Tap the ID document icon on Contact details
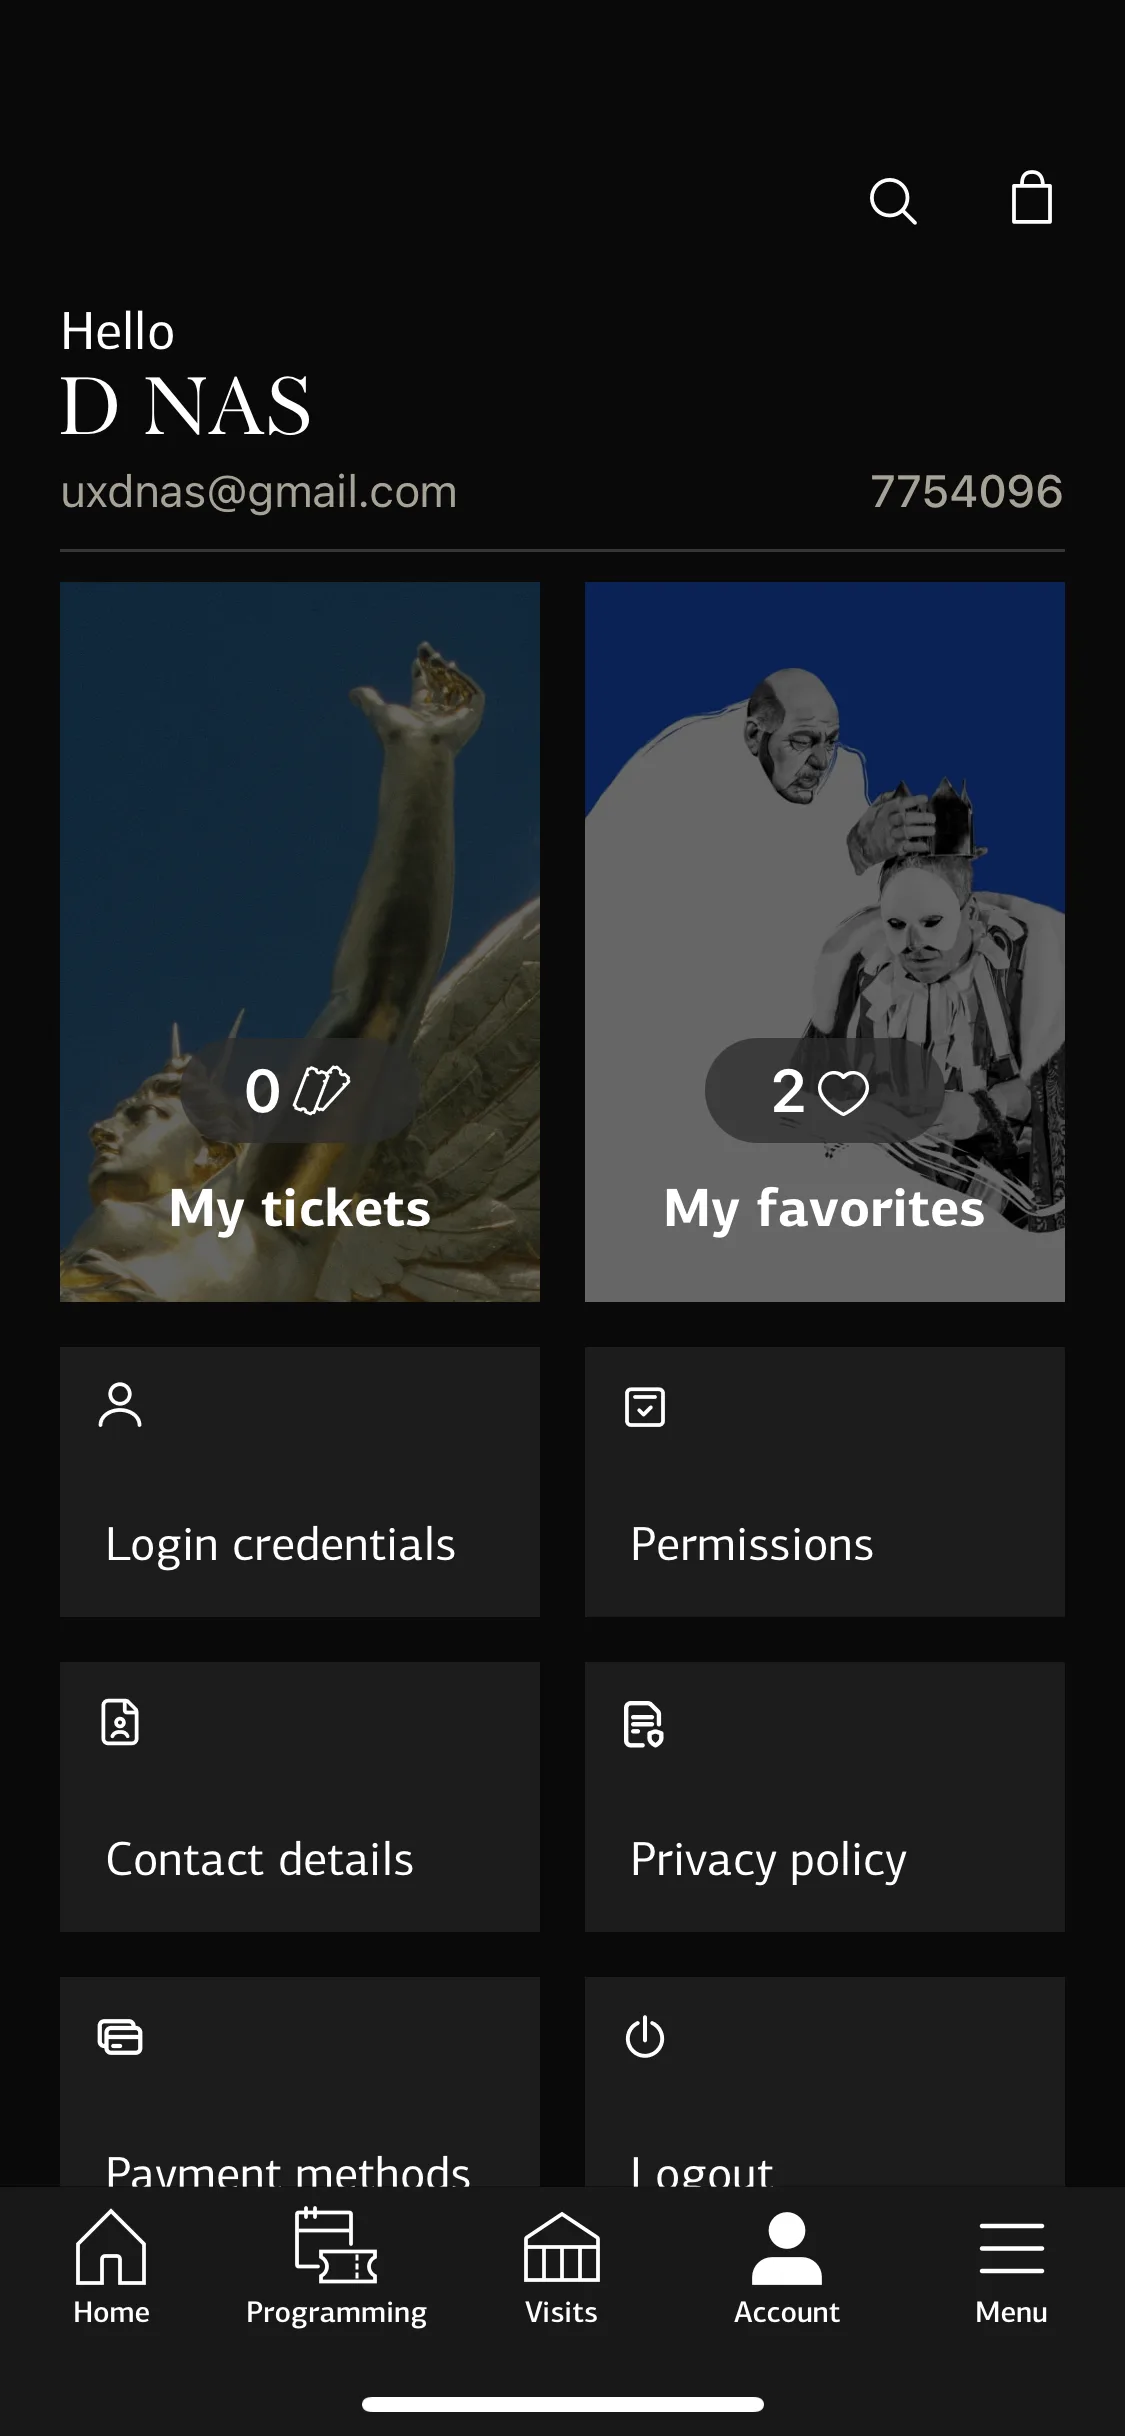Viewport: 1125px width, 2436px height. (120, 1722)
